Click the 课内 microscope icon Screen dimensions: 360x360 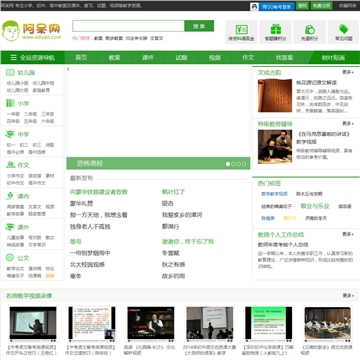coord(10,196)
